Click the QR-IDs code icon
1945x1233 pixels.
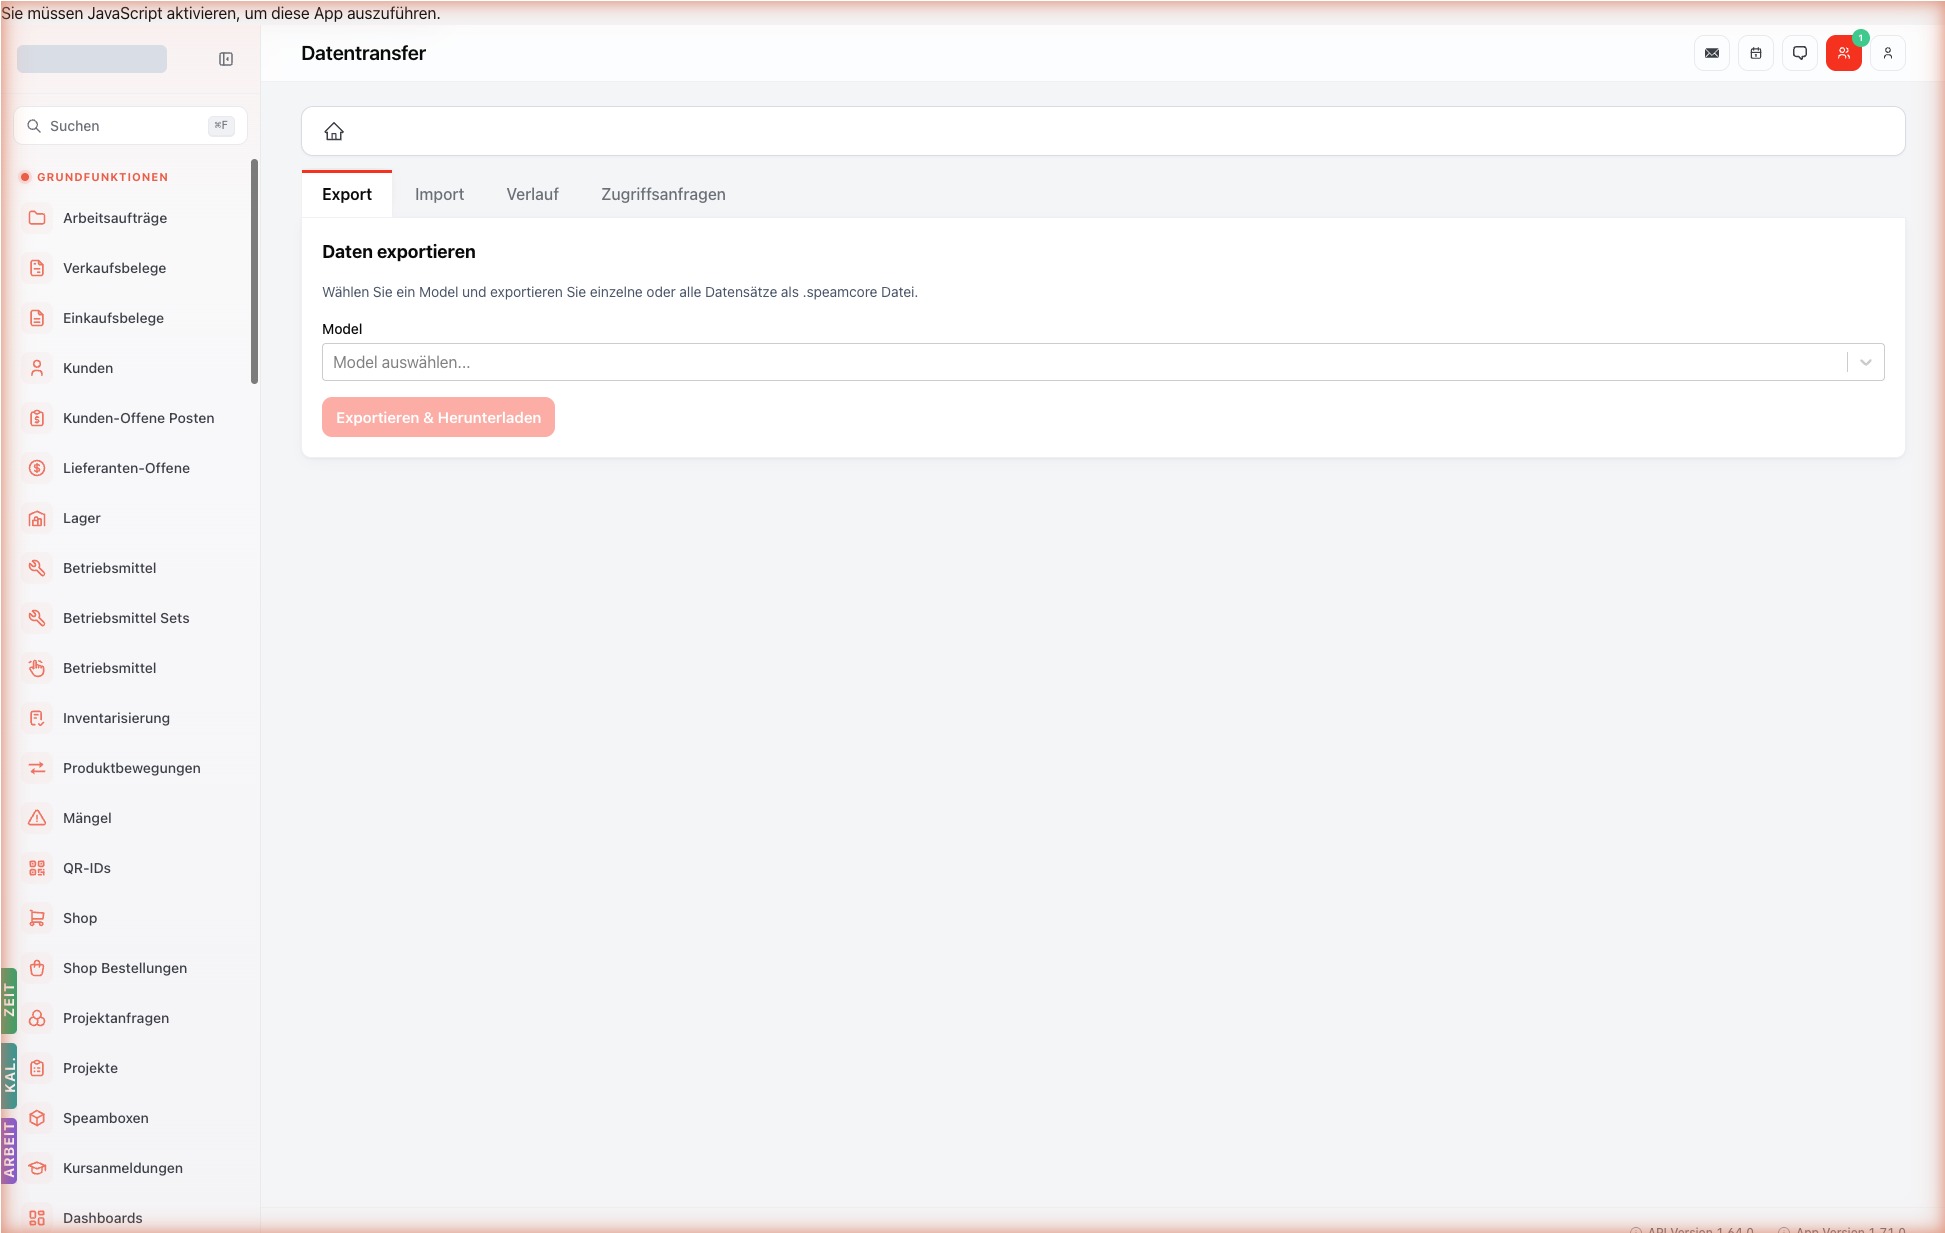(37, 868)
